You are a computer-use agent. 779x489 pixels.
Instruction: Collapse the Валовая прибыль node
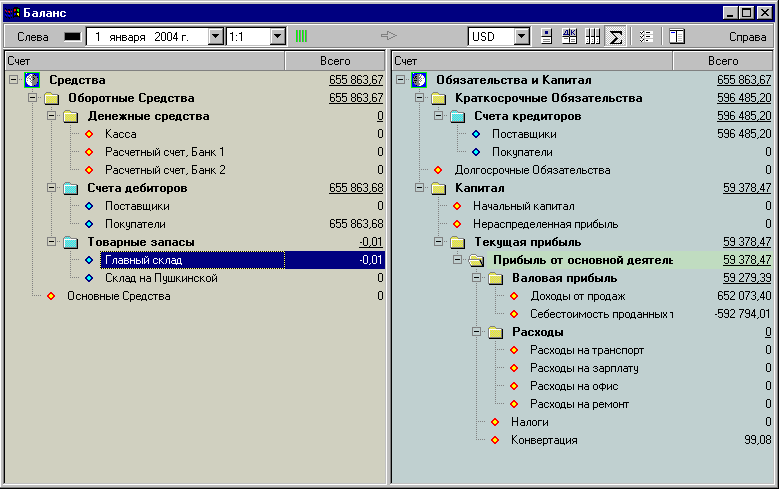click(476, 278)
